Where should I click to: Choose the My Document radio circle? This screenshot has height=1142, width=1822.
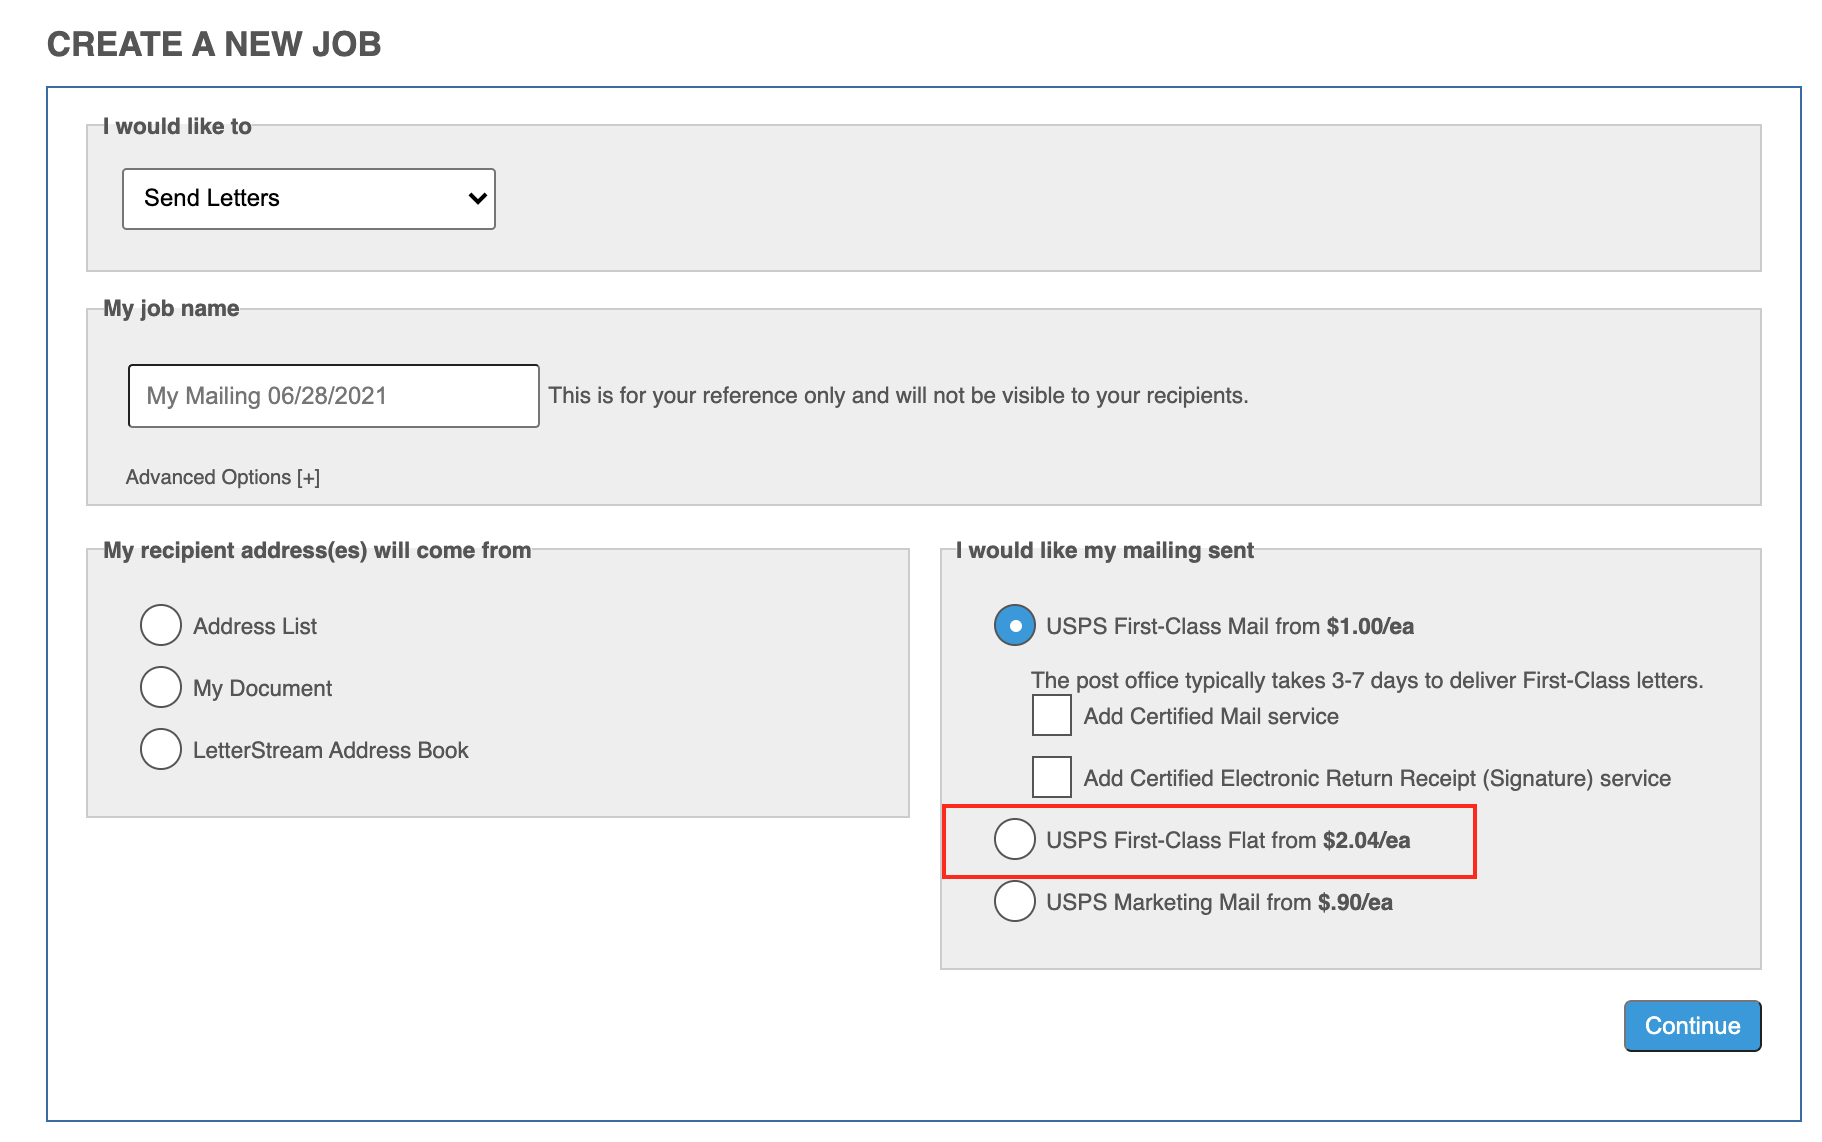pos(161,687)
